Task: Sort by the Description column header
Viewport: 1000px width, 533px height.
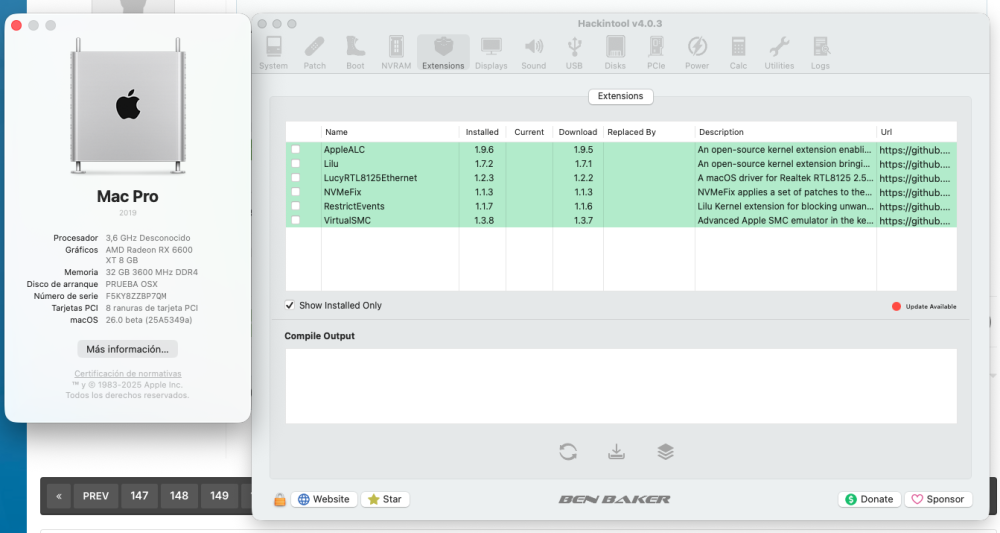Action: tap(785, 132)
